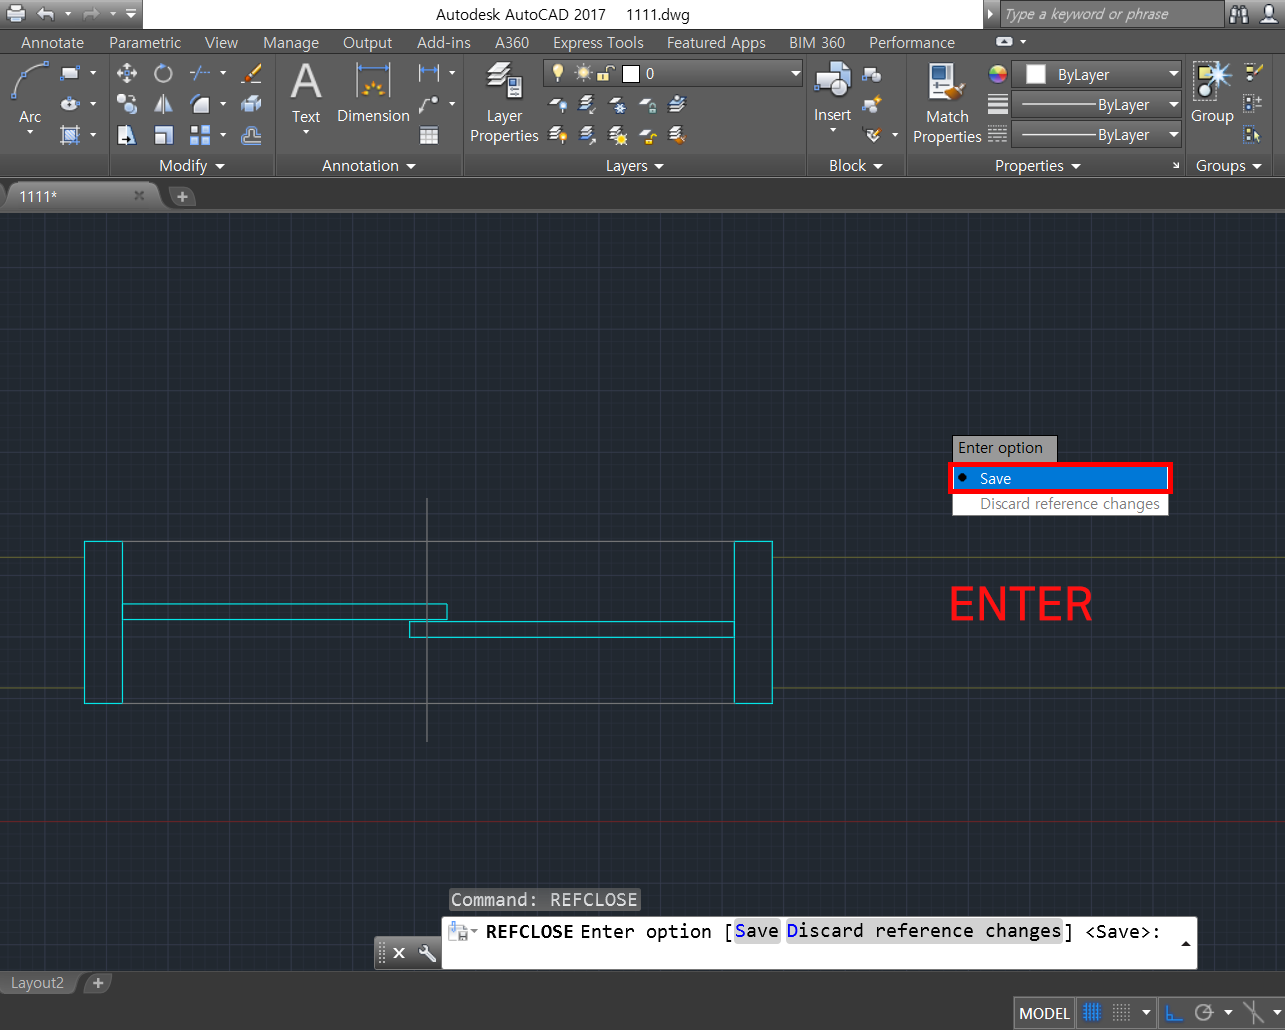1285x1030 pixels.
Task: Select the Move tool in Modify panel
Action: pos(127,73)
